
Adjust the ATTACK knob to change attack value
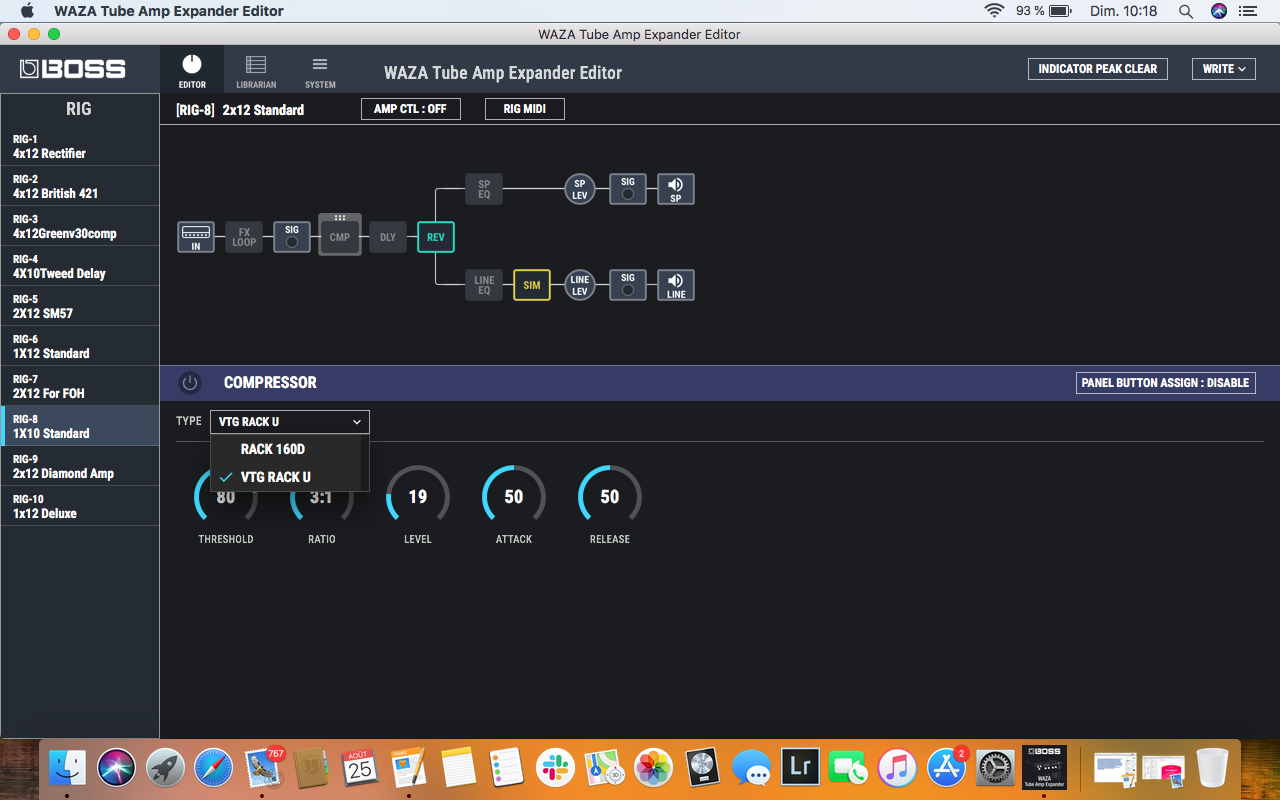coord(513,496)
